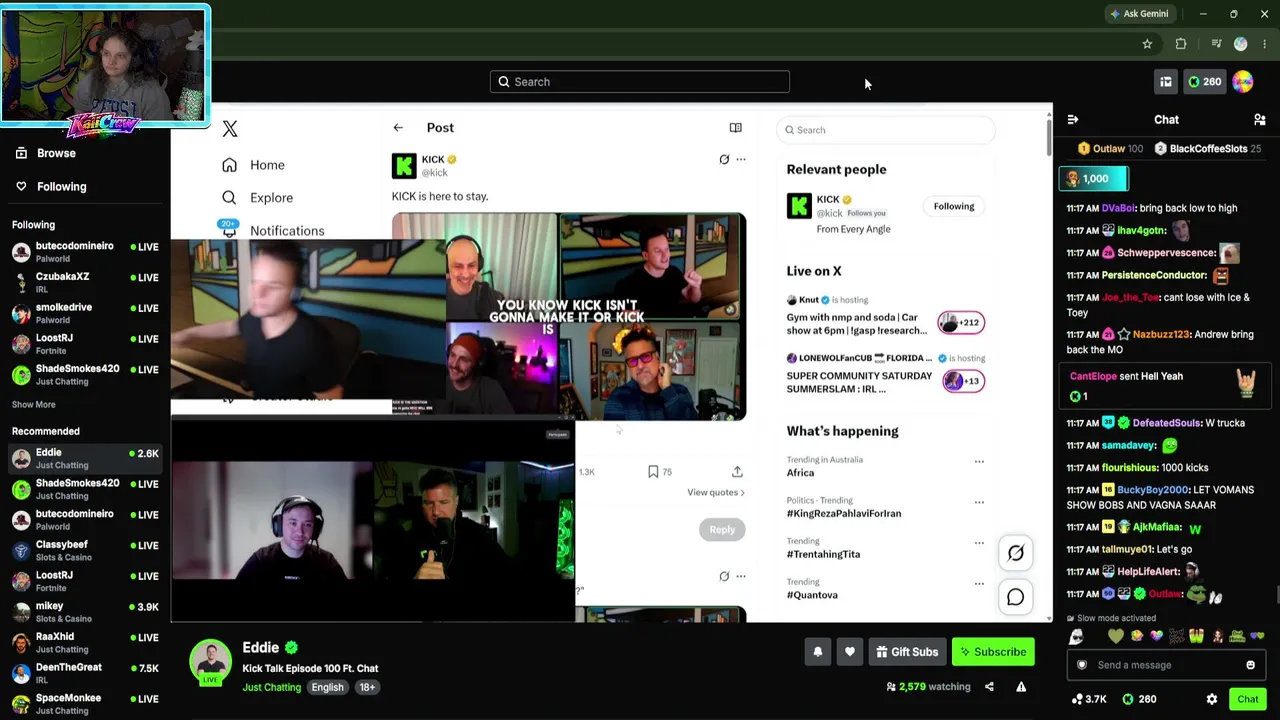The width and height of the screenshot is (1280, 720).
Task: Open the 260 KICKs balance button
Action: [1204, 82]
